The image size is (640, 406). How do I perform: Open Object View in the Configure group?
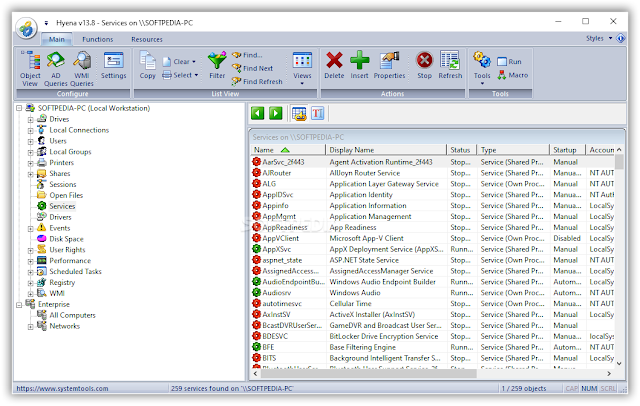pyautogui.click(x=30, y=69)
